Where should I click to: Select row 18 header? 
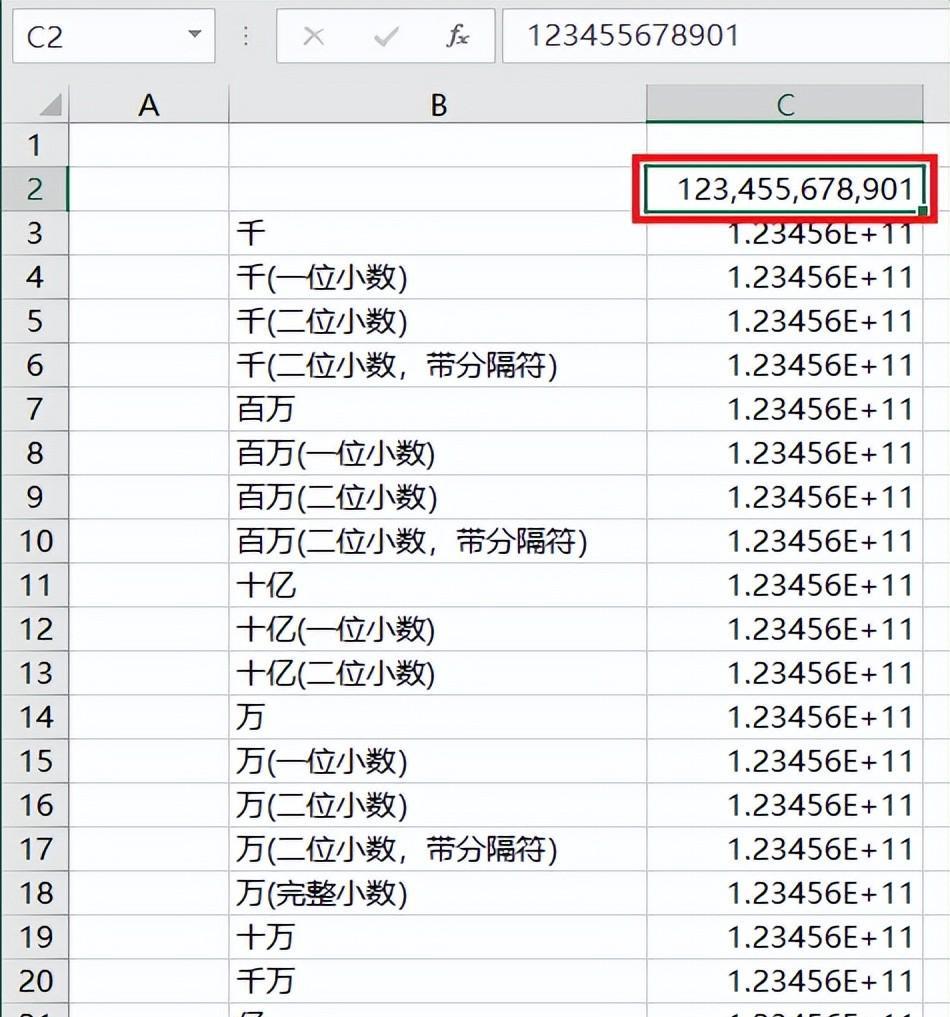point(34,893)
